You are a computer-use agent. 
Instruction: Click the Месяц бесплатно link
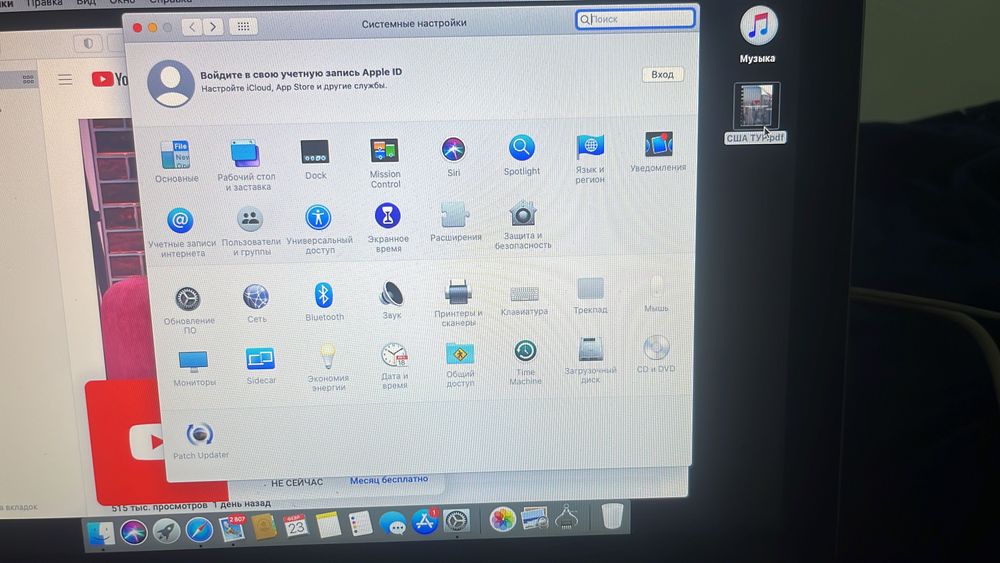click(x=389, y=479)
